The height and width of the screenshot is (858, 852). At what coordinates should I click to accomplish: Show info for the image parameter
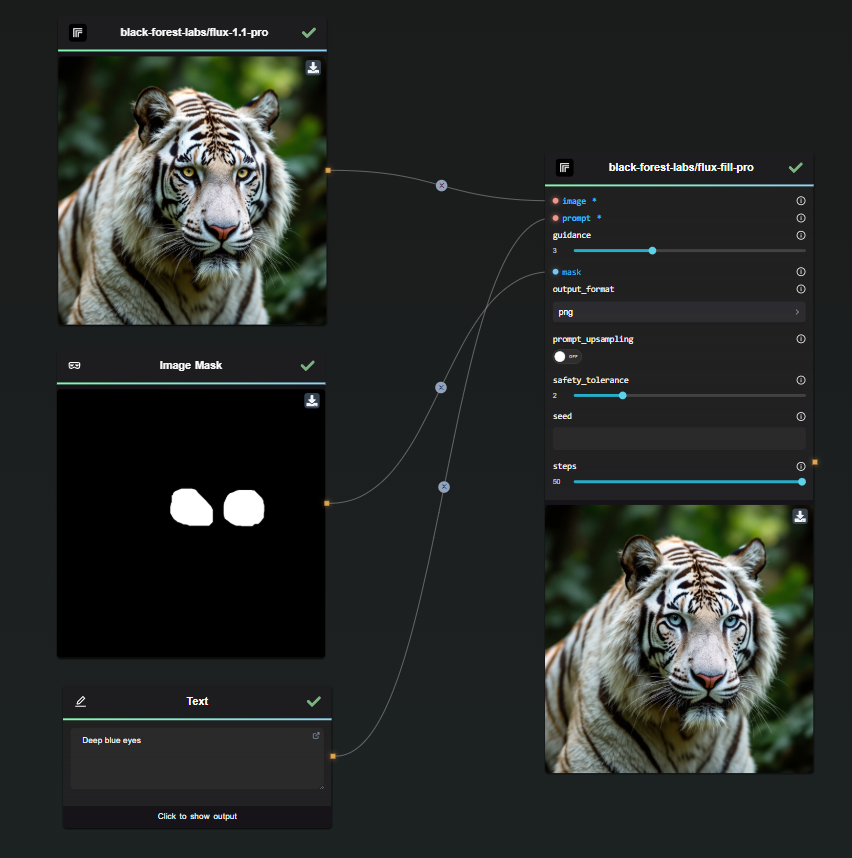click(801, 201)
